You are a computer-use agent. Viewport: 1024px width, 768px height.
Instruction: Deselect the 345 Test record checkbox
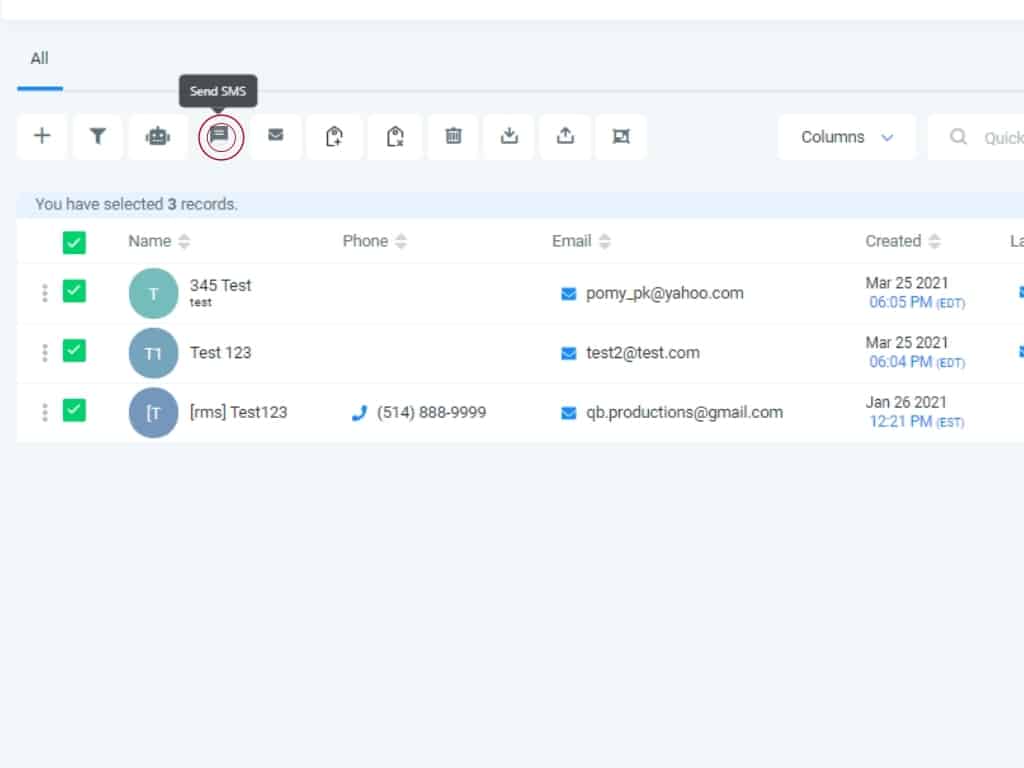(x=74, y=291)
